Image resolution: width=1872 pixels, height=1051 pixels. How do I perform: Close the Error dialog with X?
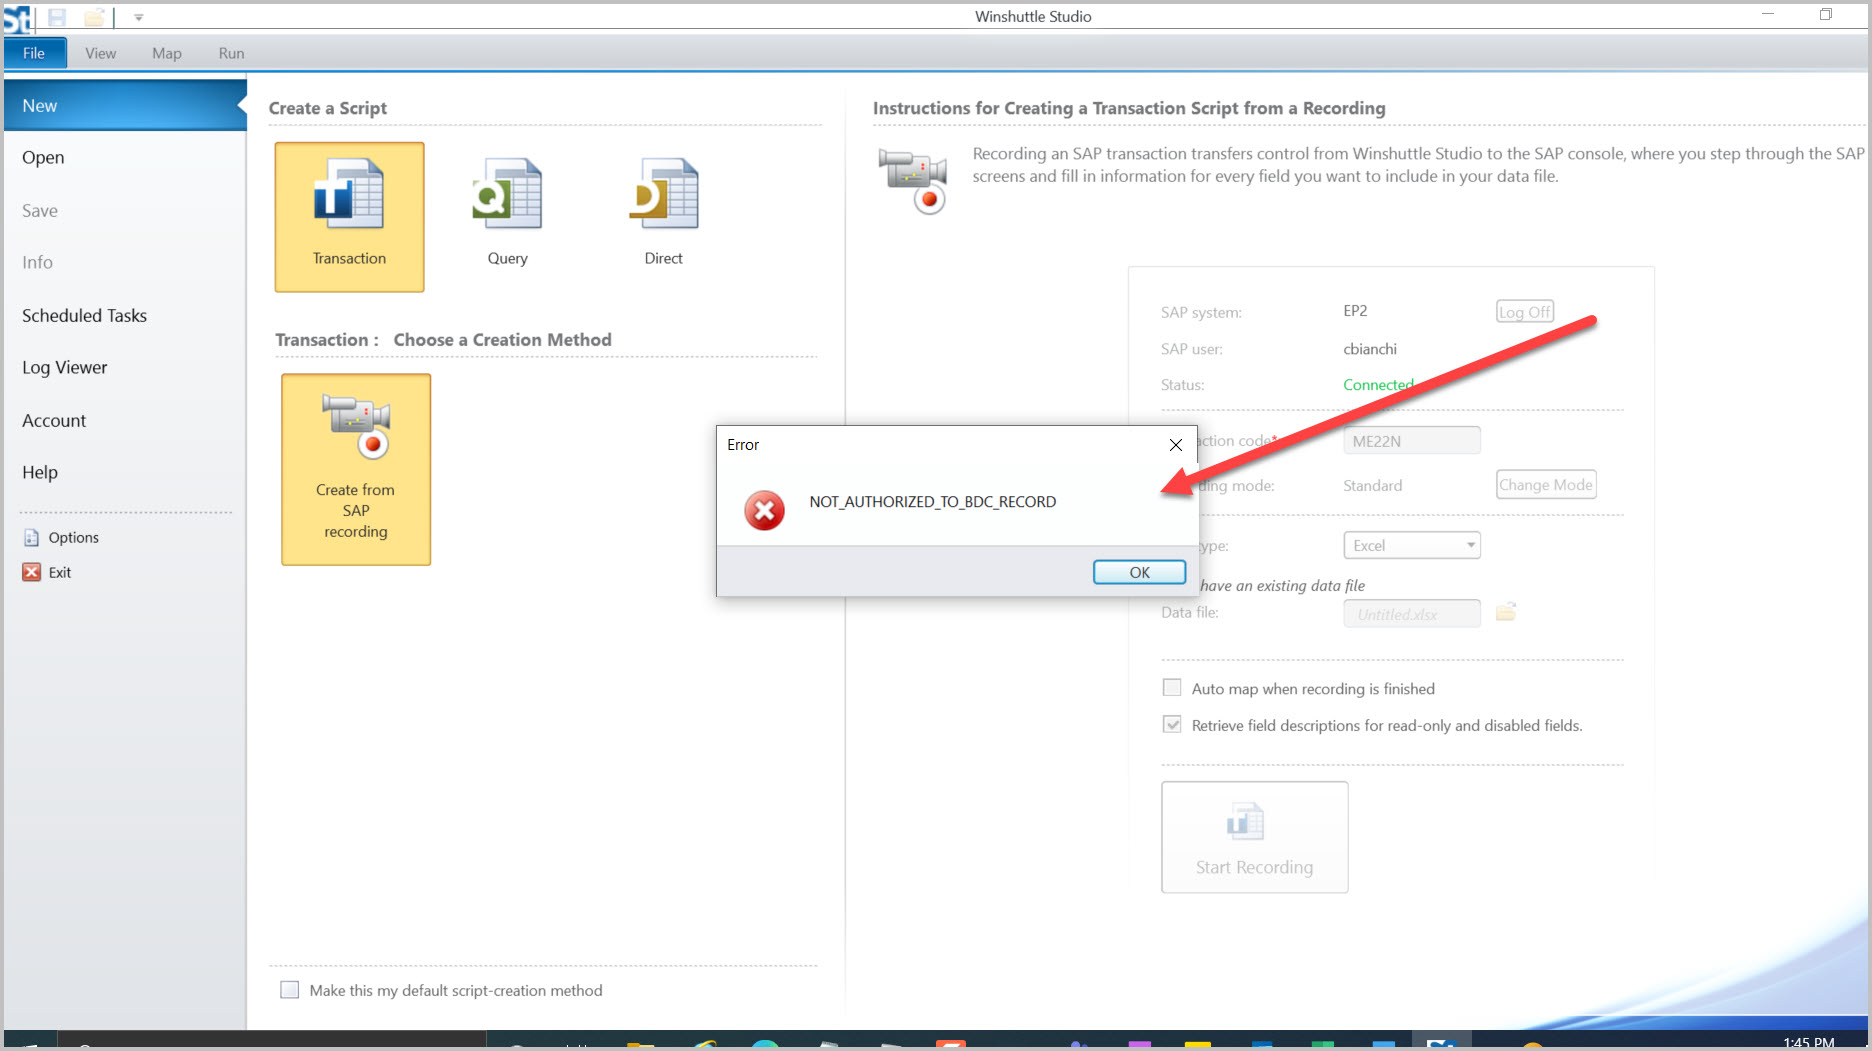[1176, 445]
